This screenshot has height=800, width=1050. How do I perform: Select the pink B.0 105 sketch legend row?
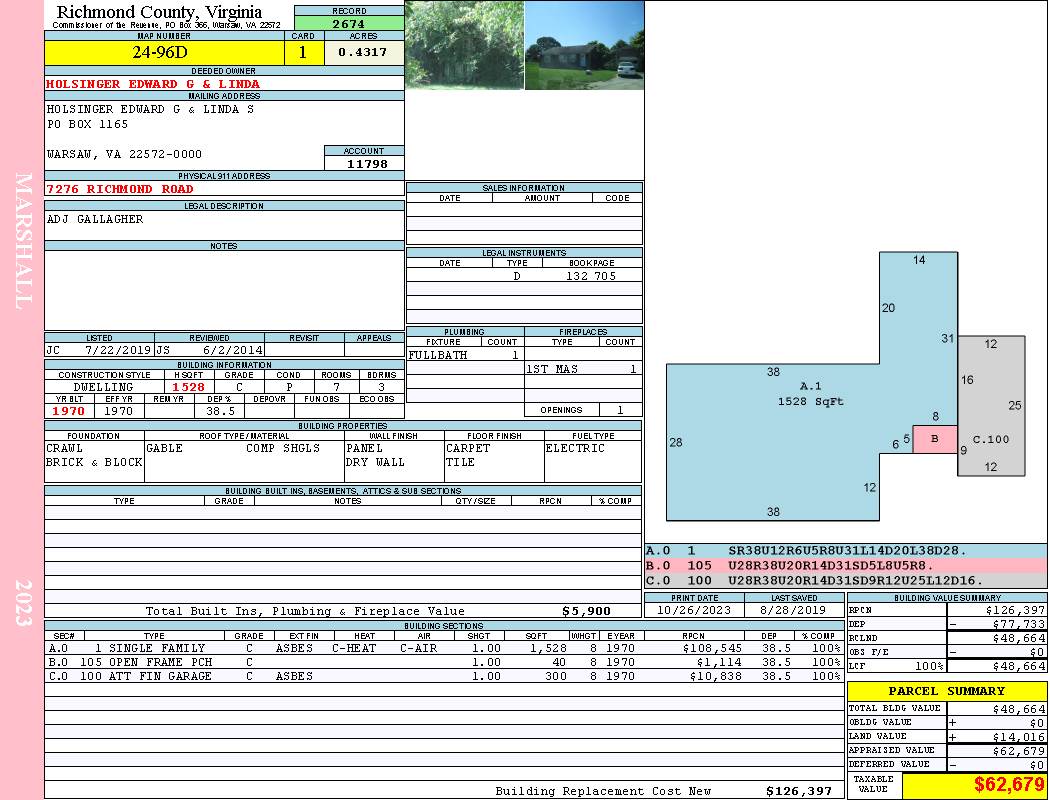[845, 565]
